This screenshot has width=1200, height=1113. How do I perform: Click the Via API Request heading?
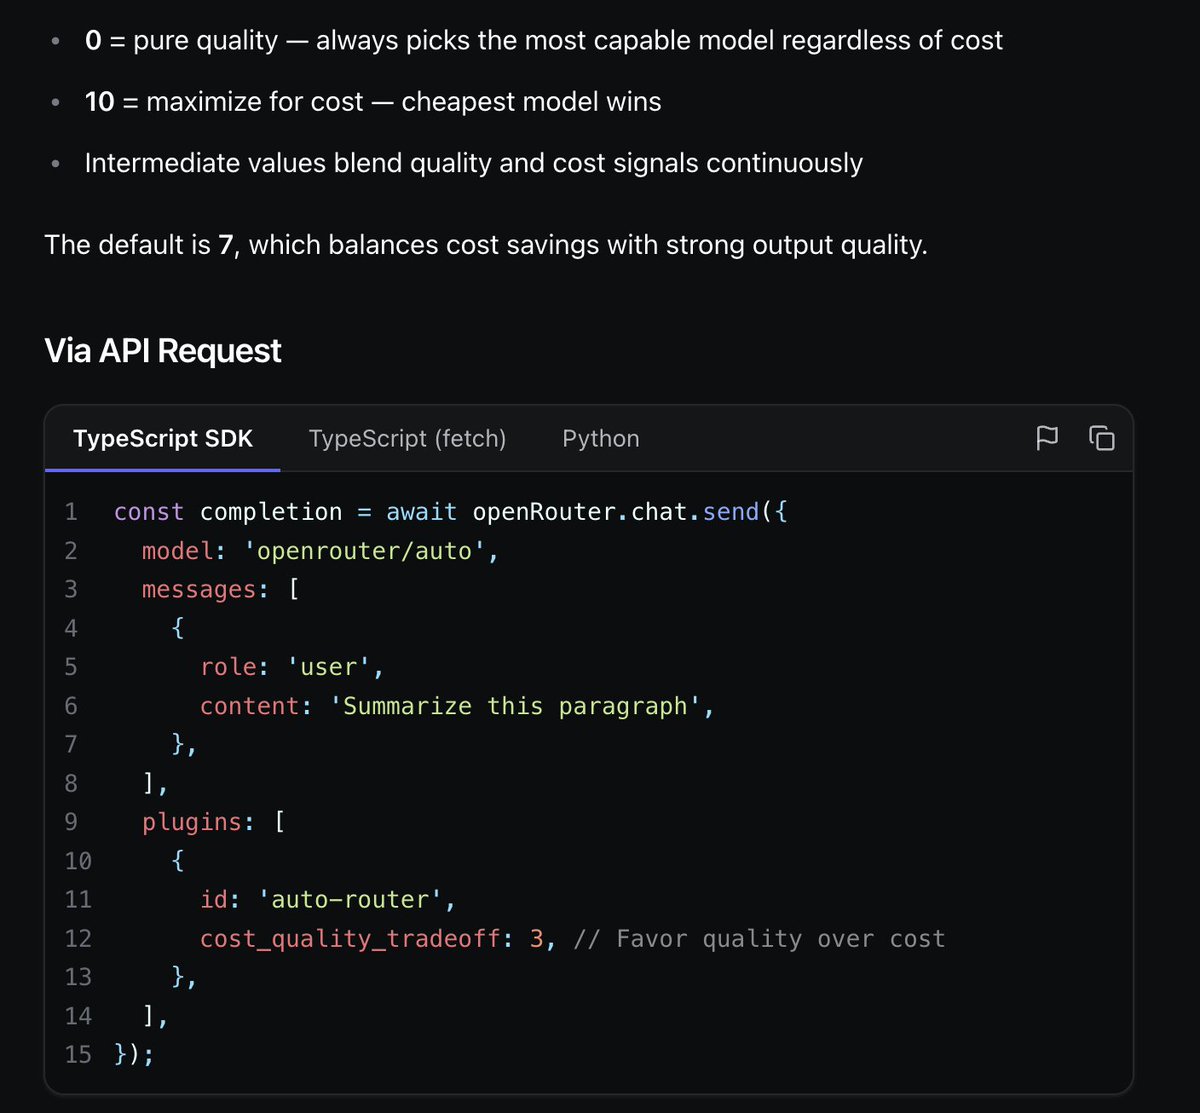(x=163, y=351)
